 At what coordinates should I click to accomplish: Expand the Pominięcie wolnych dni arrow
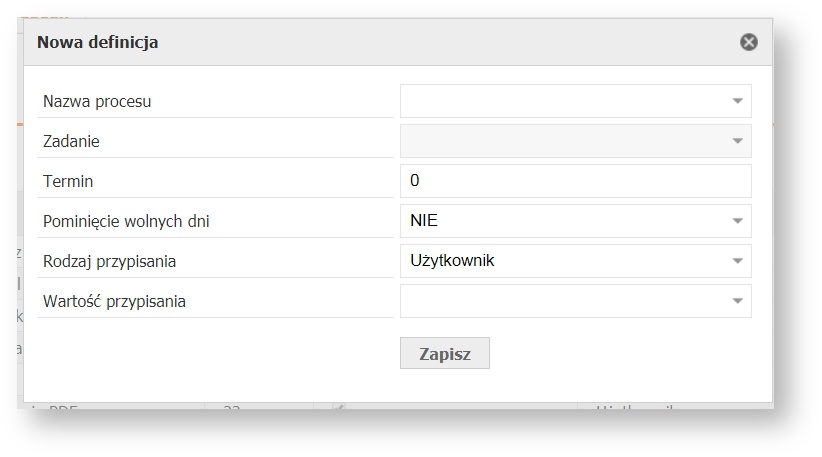737,221
